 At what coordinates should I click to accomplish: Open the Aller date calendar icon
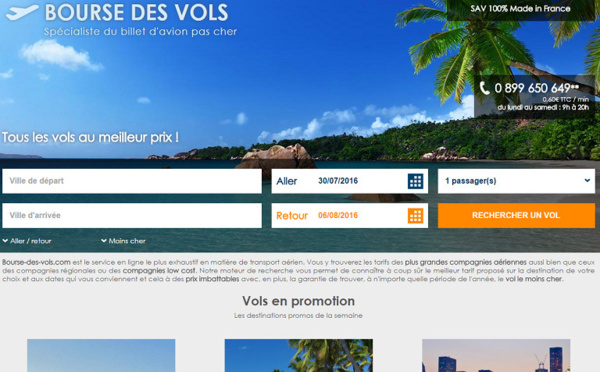pos(415,181)
